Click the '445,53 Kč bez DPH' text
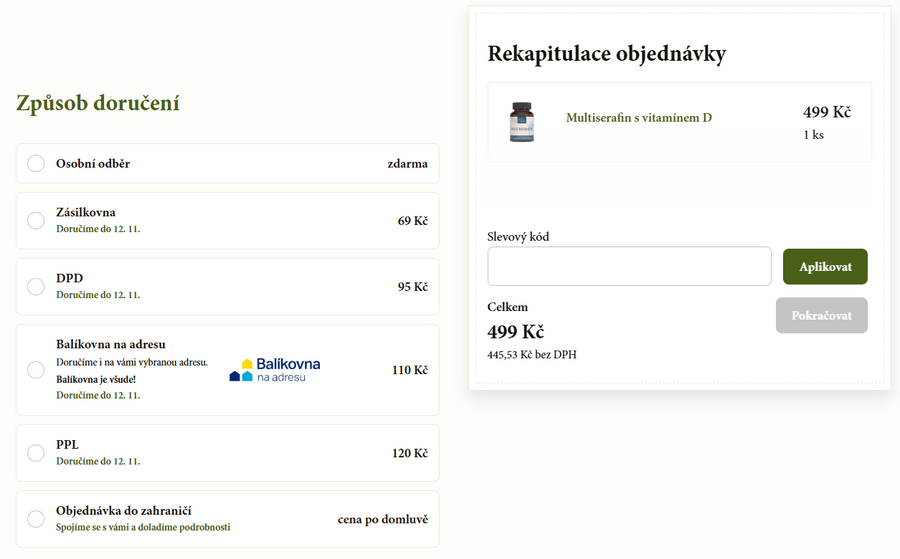 click(532, 354)
